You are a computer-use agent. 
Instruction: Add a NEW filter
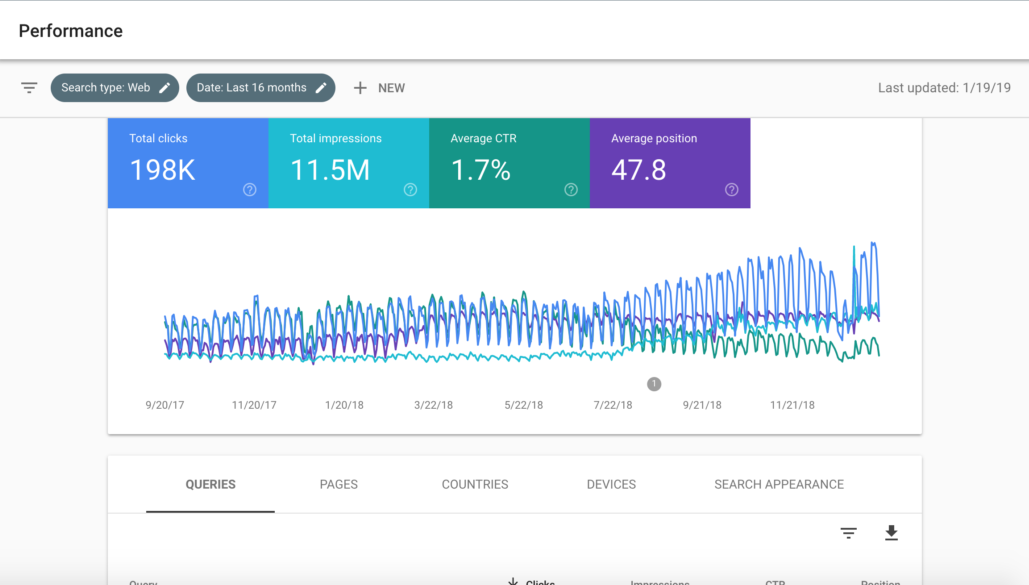(x=379, y=88)
